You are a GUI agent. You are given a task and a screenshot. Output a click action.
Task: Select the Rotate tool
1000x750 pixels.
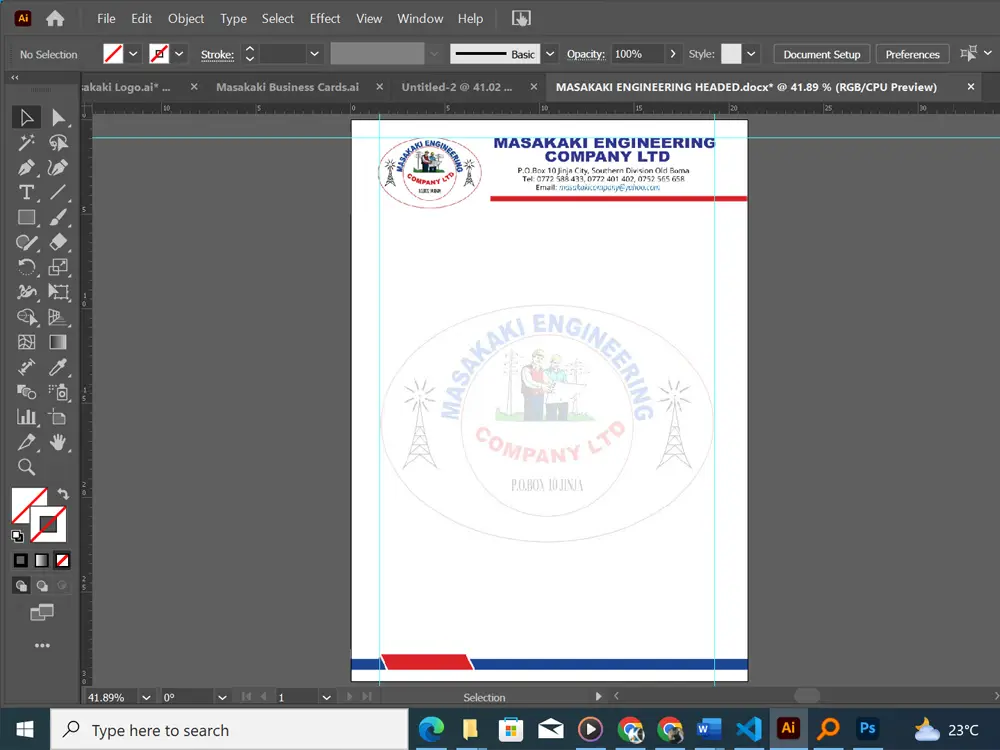pyautogui.click(x=26, y=267)
